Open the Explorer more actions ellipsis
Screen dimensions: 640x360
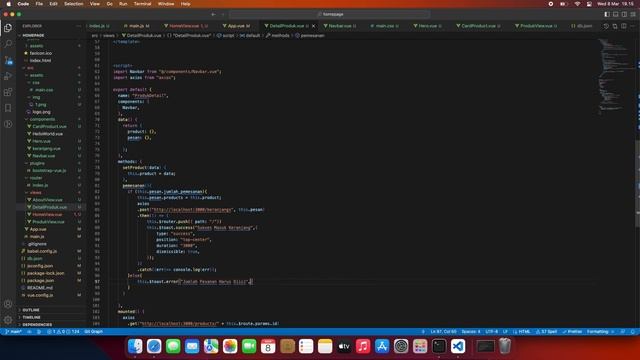click(78, 26)
